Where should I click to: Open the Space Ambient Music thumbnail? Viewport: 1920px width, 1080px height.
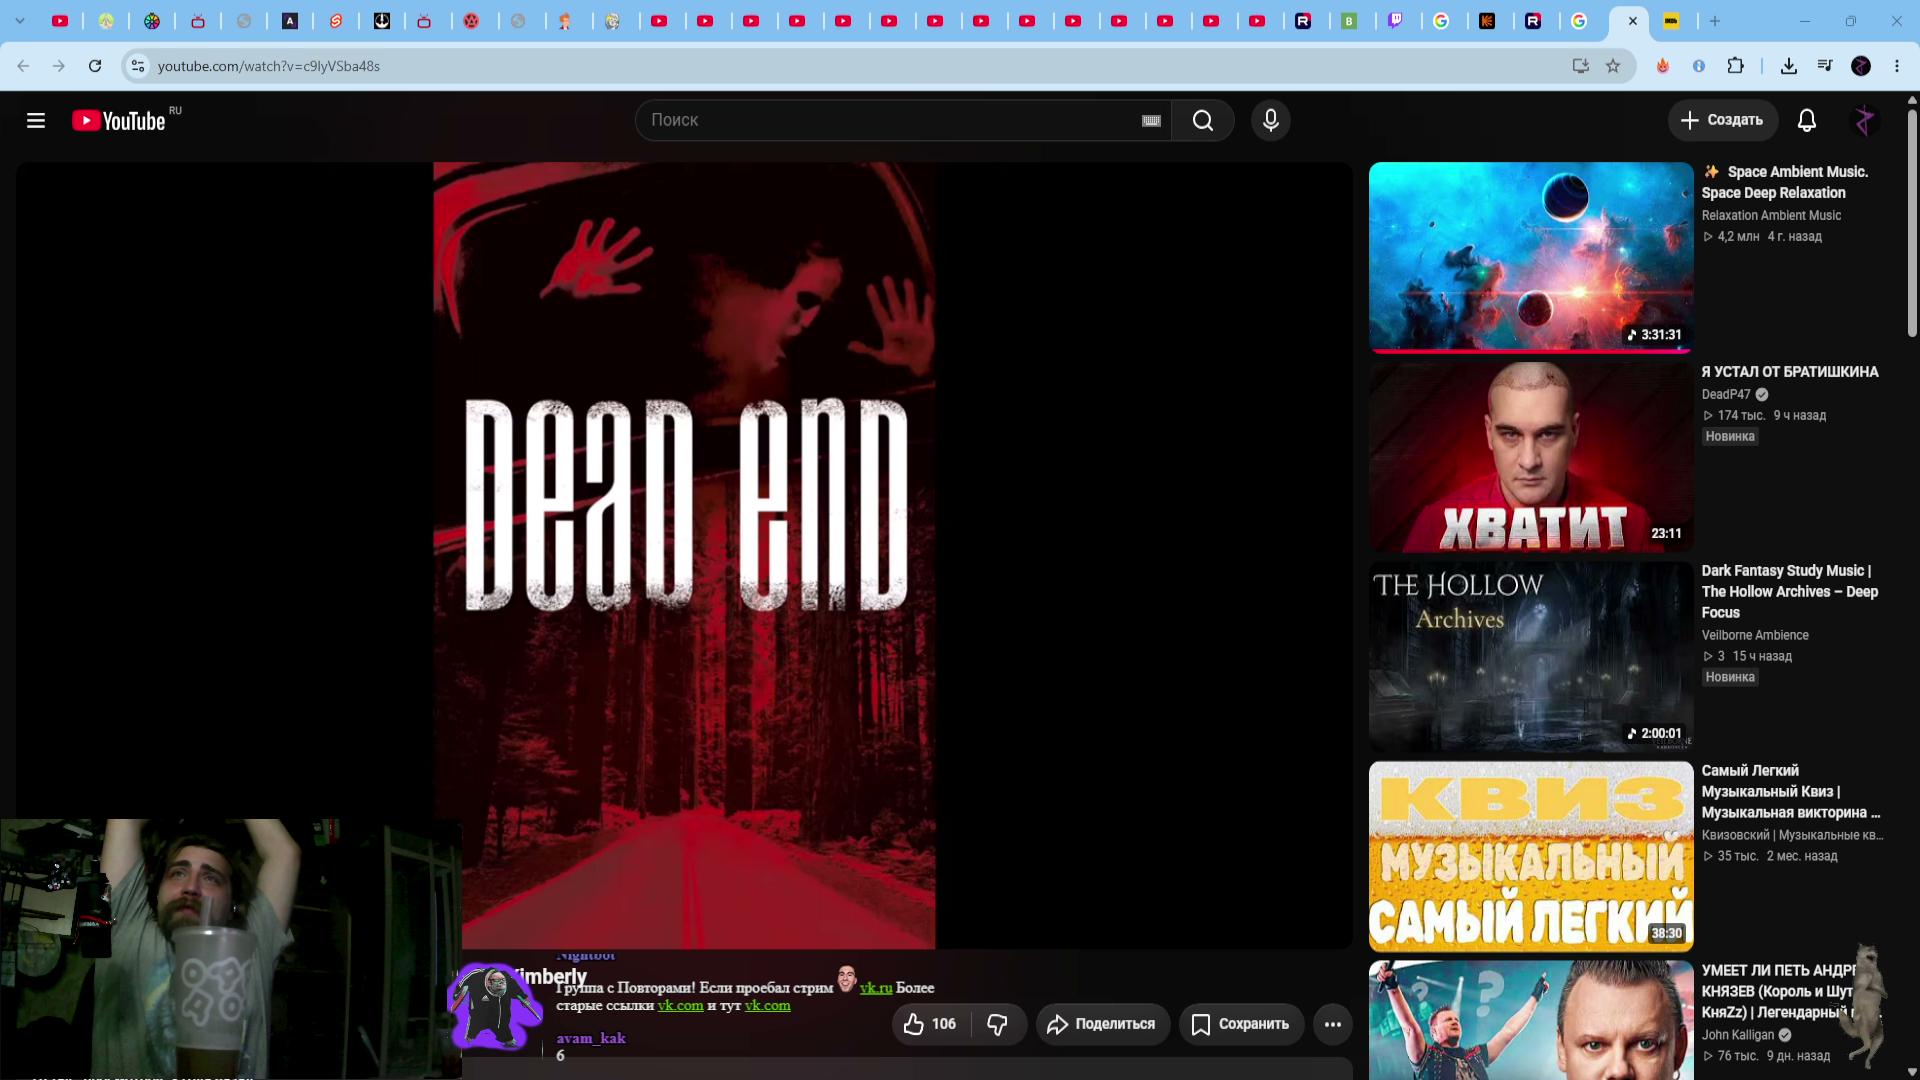click(x=1531, y=257)
